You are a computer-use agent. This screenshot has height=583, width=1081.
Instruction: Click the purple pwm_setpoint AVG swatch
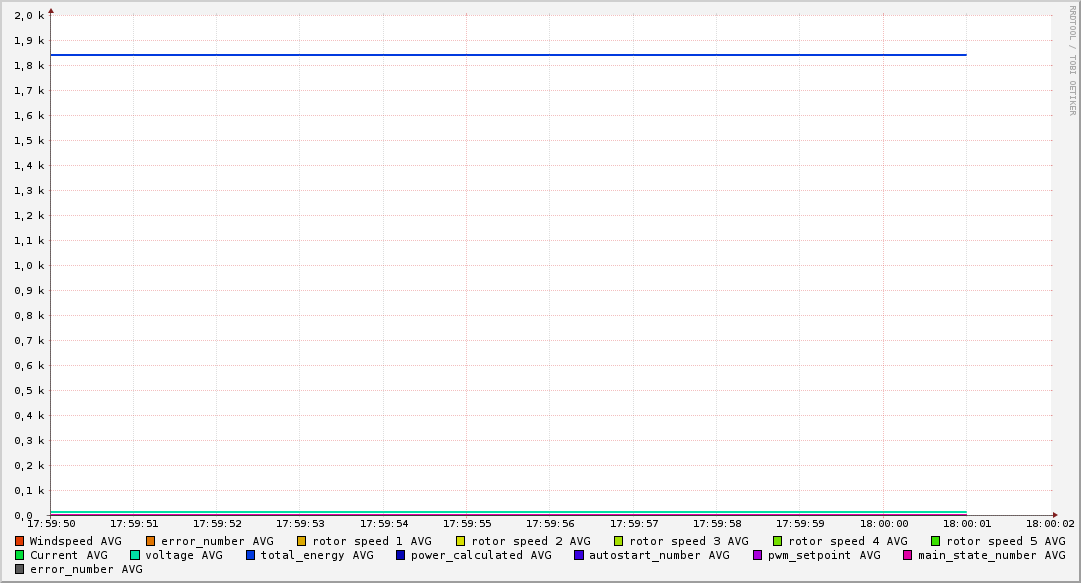(757, 555)
